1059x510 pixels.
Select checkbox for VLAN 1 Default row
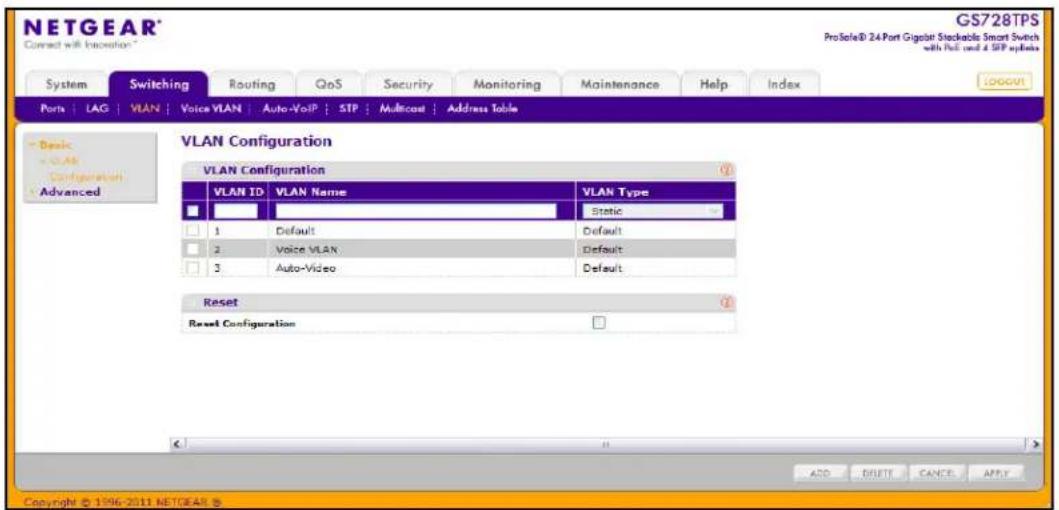pos(193,231)
